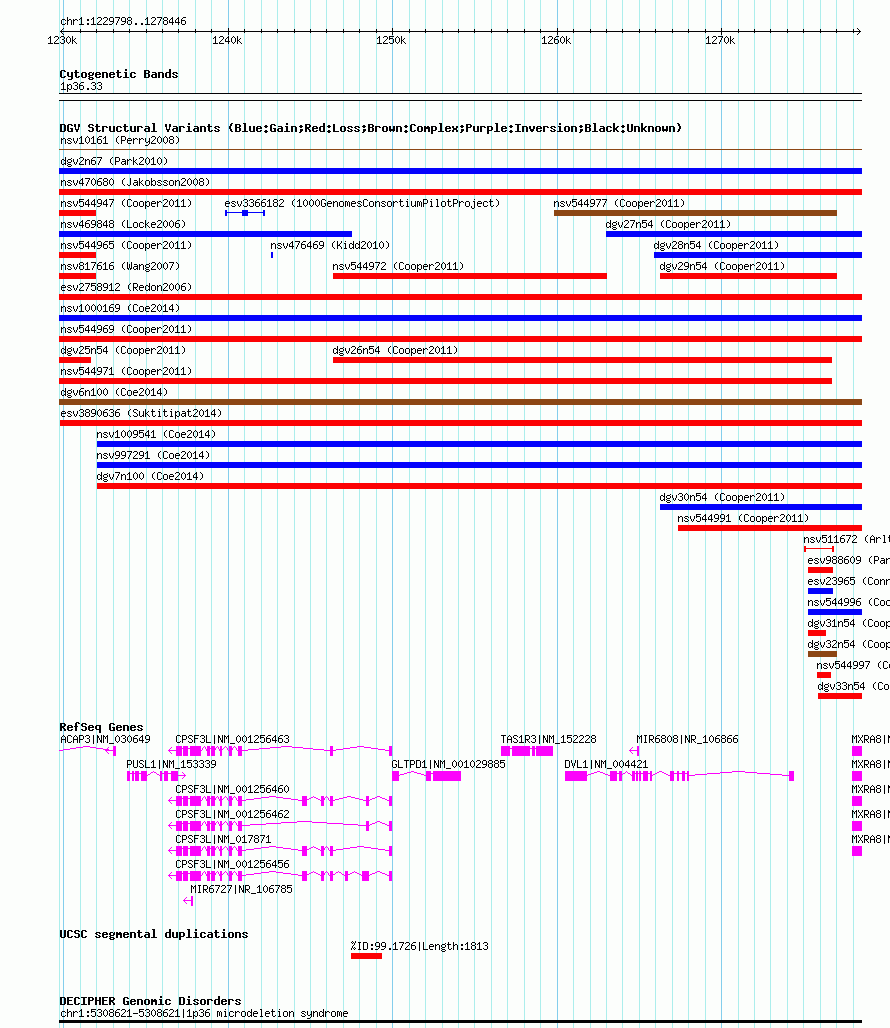Click the nsv470680 (Jakobsson2008) label
The width and height of the screenshot is (890, 1028).
(134, 182)
